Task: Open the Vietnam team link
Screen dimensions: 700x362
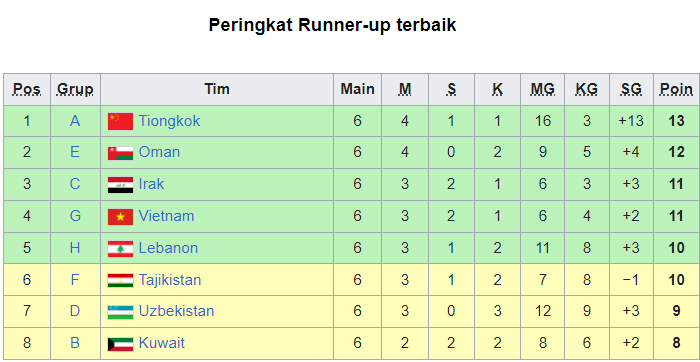Action: 167,216
